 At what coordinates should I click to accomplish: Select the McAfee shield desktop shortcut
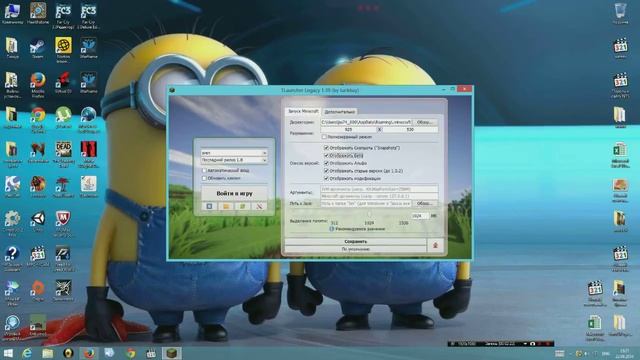[63, 223]
